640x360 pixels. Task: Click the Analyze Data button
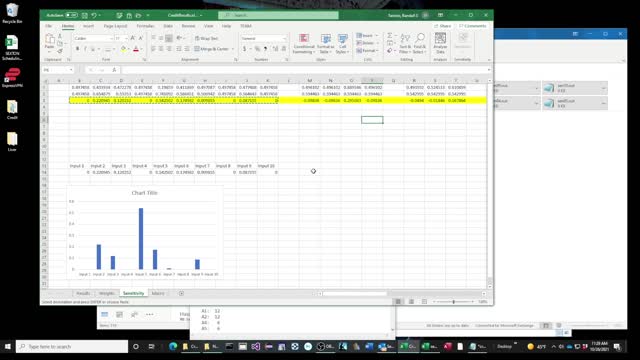[x=440, y=44]
